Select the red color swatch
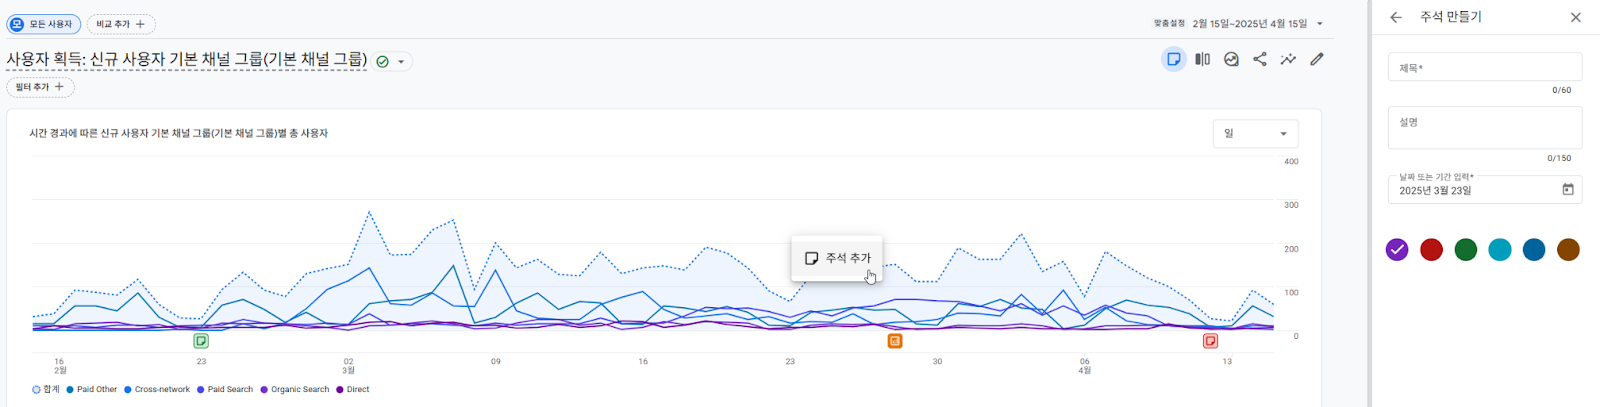Image resolution: width=1600 pixels, height=407 pixels. [1431, 250]
